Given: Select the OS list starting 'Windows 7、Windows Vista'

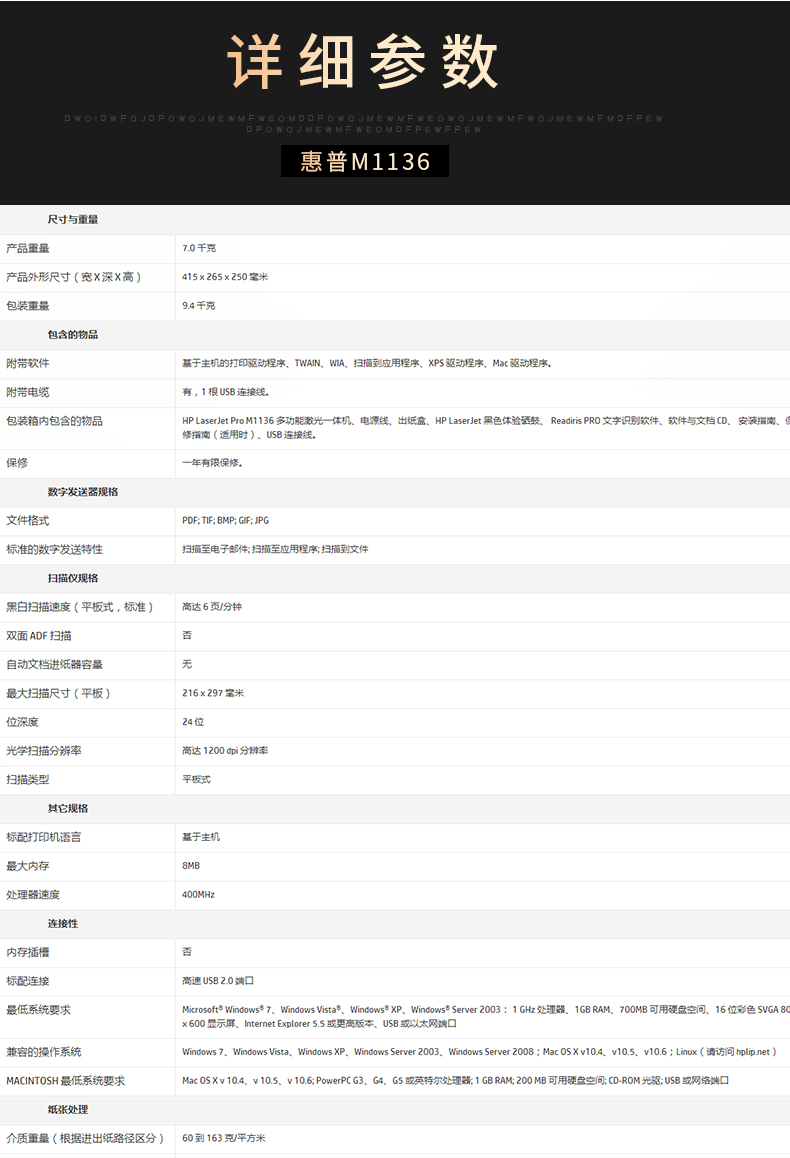Looking at the screenshot, I should pyautogui.click(x=480, y=1052).
